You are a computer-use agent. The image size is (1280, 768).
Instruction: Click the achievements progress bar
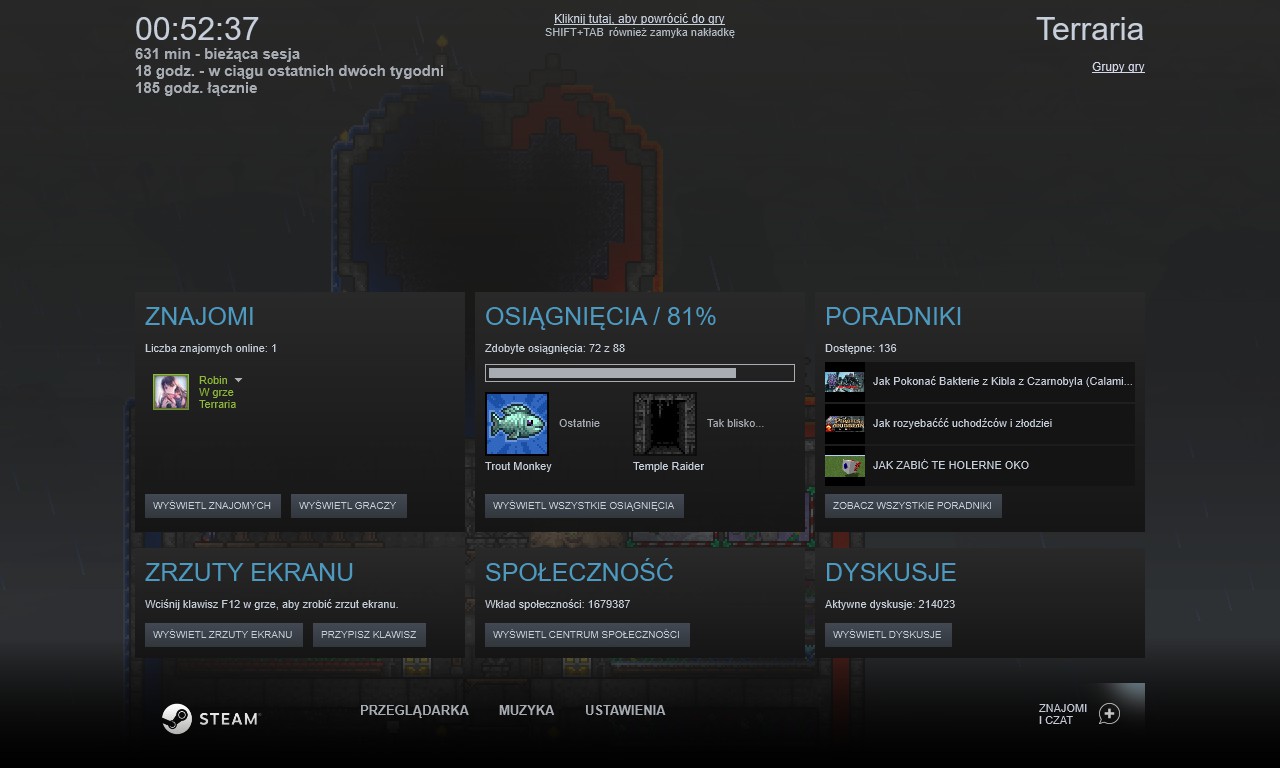(x=640, y=373)
